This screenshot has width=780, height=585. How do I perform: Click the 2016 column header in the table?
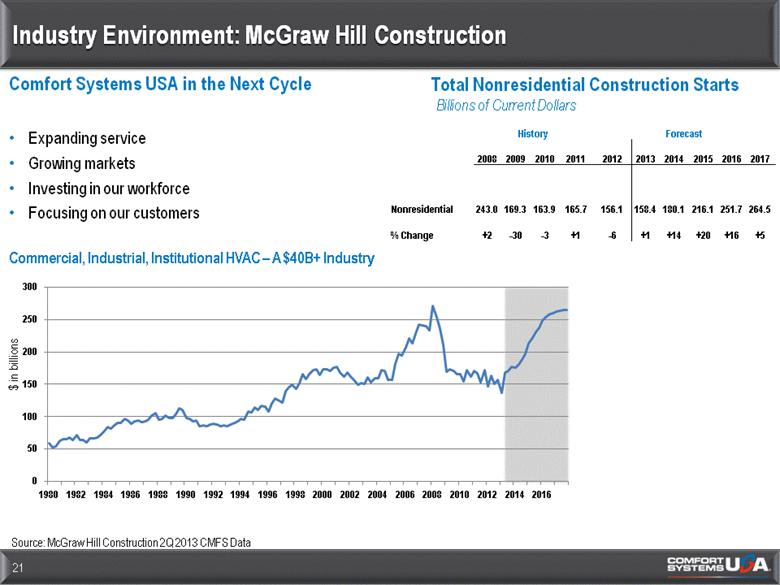(731, 159)
